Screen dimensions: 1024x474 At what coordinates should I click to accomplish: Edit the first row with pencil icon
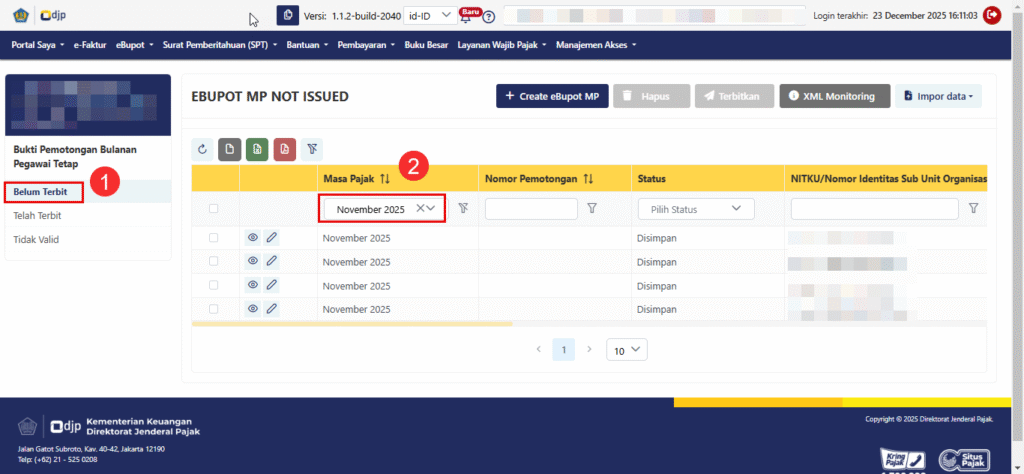point(271,238)
